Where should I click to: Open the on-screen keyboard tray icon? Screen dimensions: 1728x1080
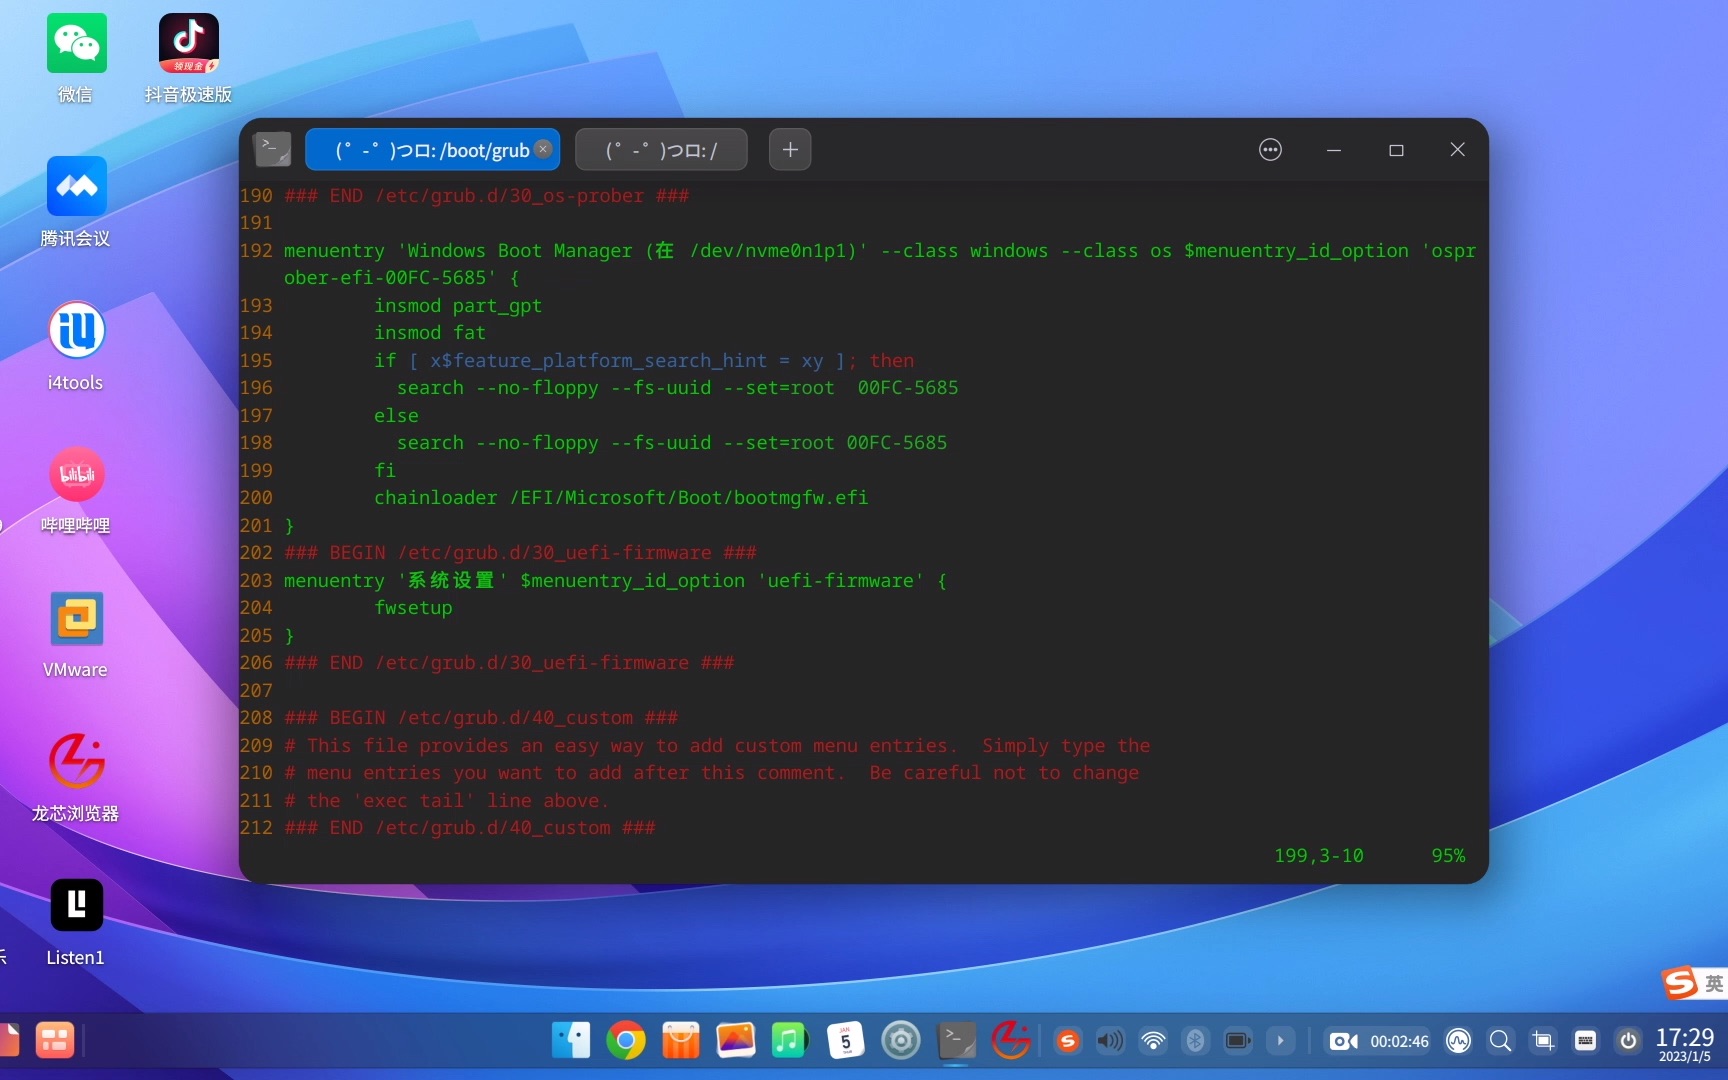pos(1585,1041)
